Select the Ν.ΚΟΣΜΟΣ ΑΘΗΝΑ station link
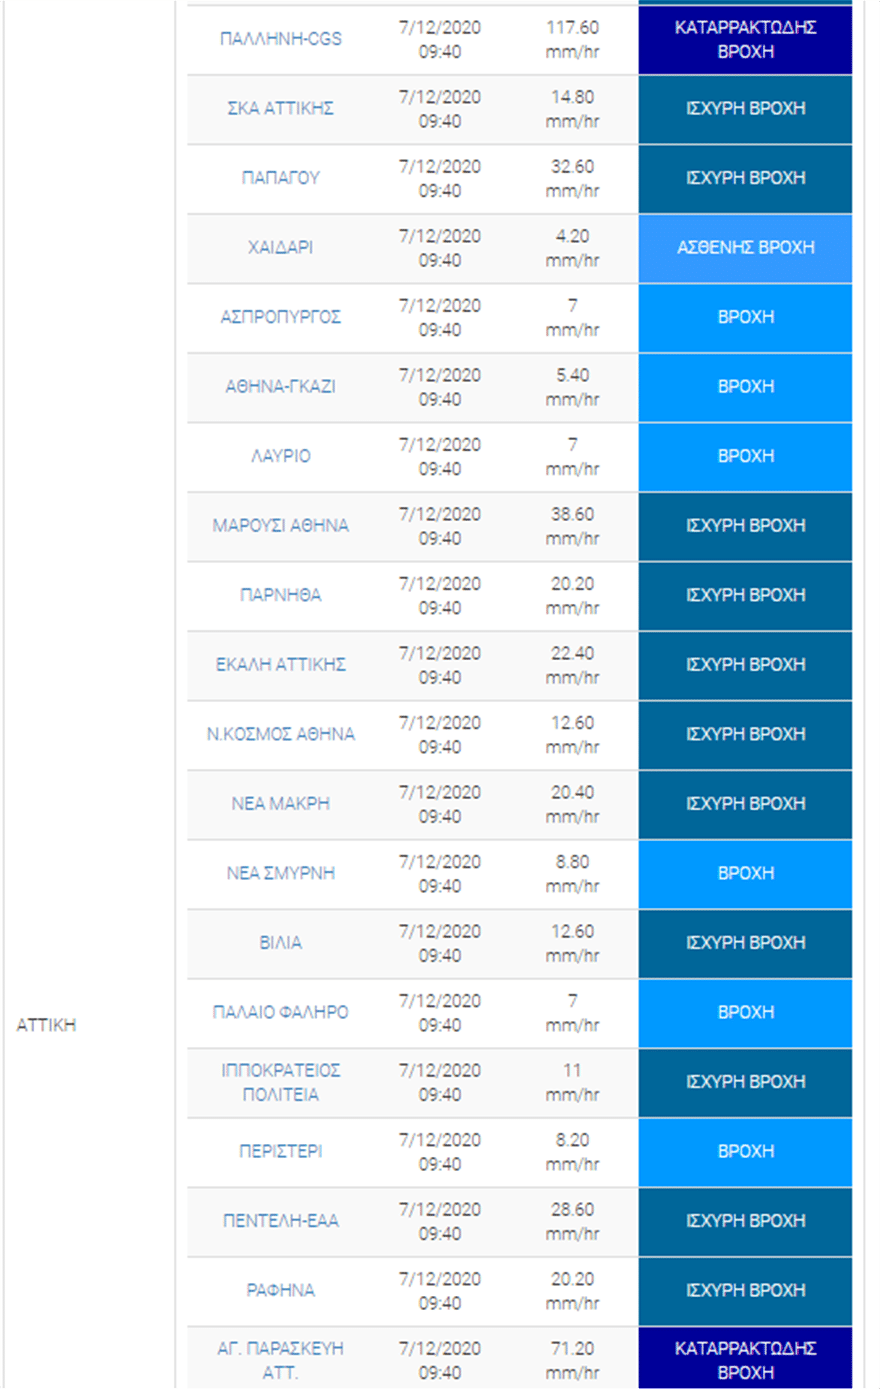This screenshot has width=880, height=1389. pos(280,734)
